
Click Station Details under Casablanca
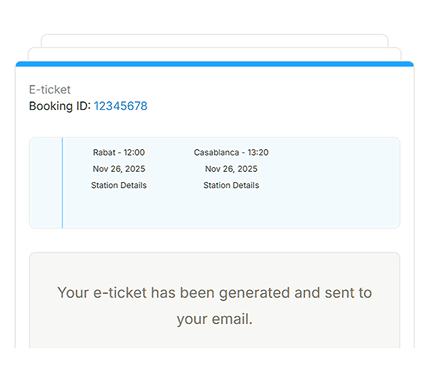pyautogui.click(x=231, y=185)
